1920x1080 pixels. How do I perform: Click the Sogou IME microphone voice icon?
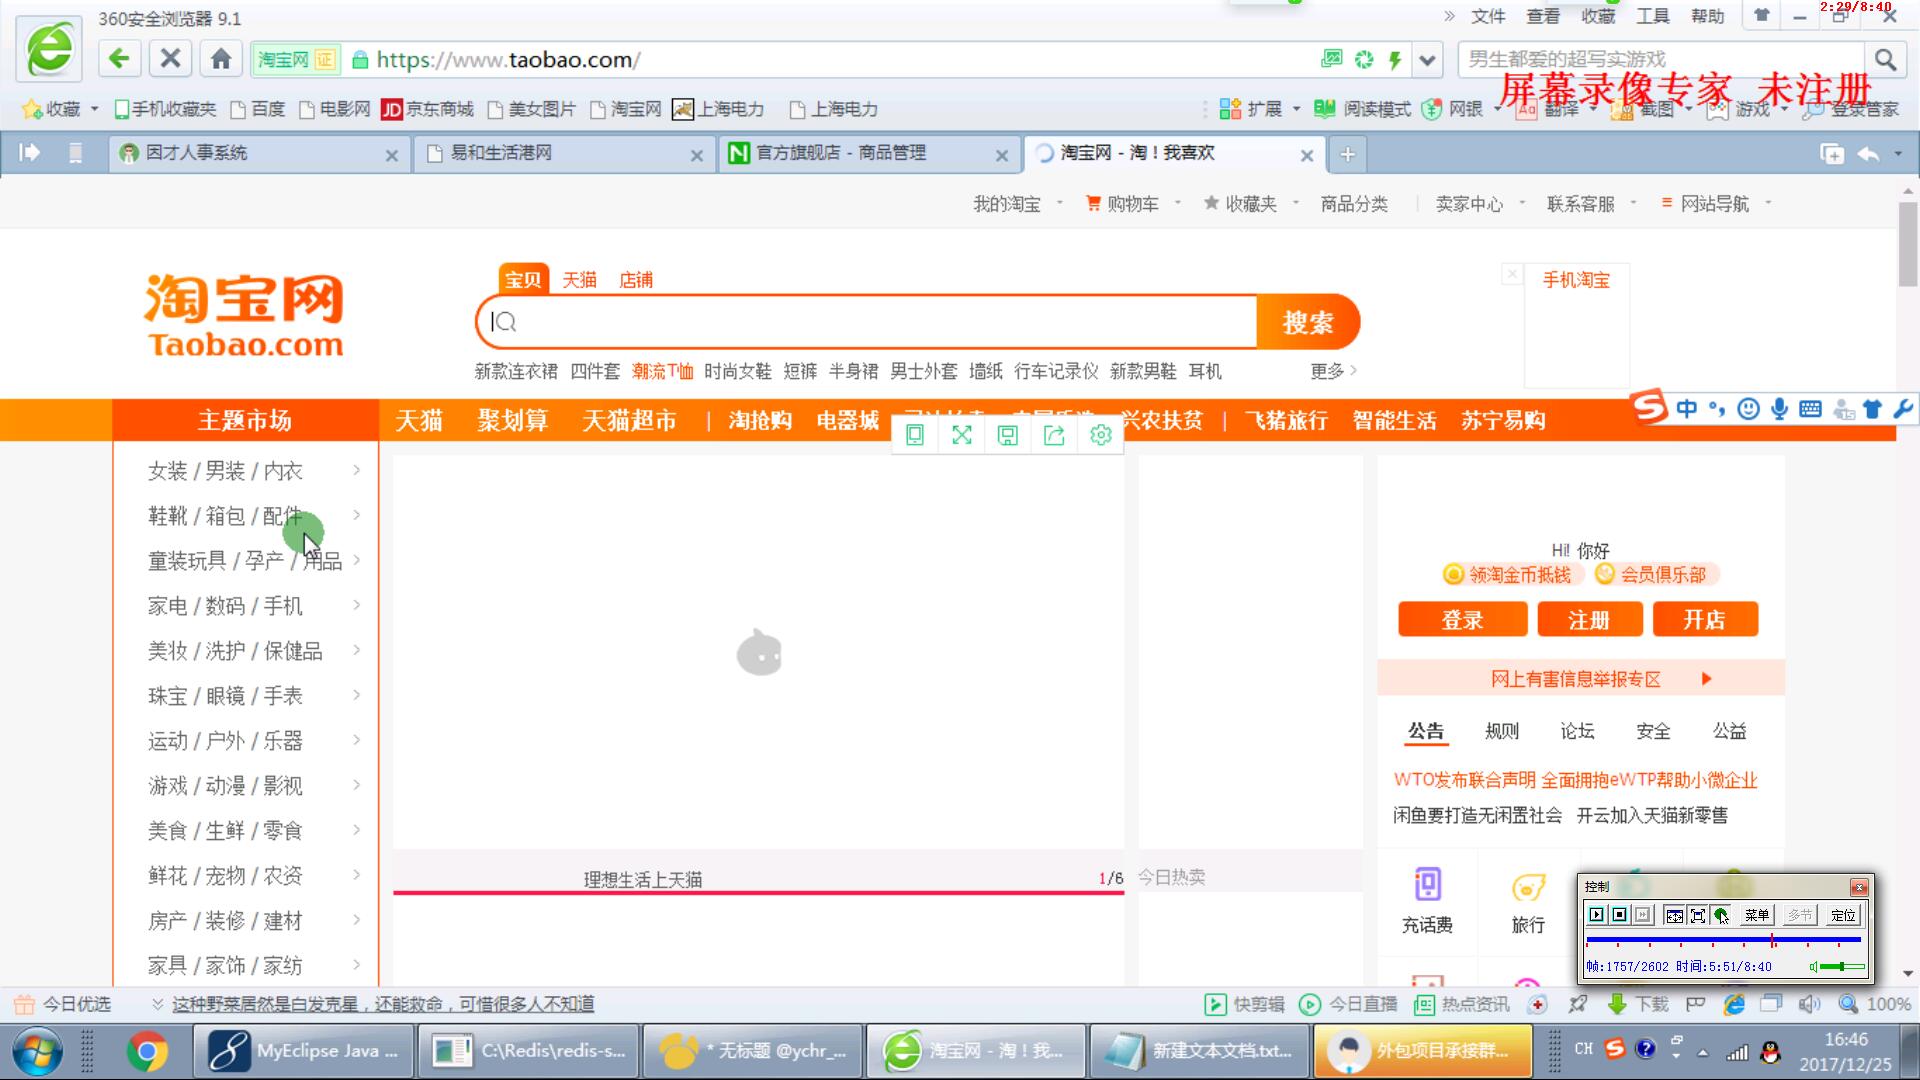1779,409
